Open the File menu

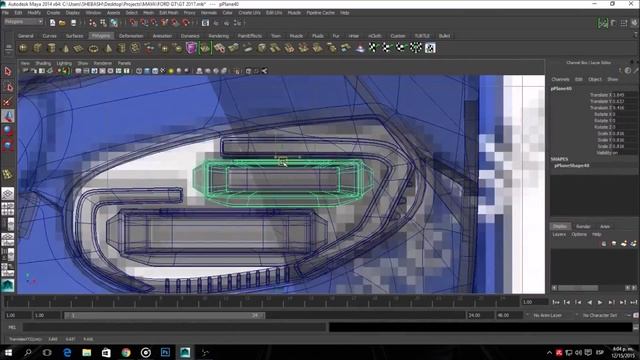tap(5, 13)
